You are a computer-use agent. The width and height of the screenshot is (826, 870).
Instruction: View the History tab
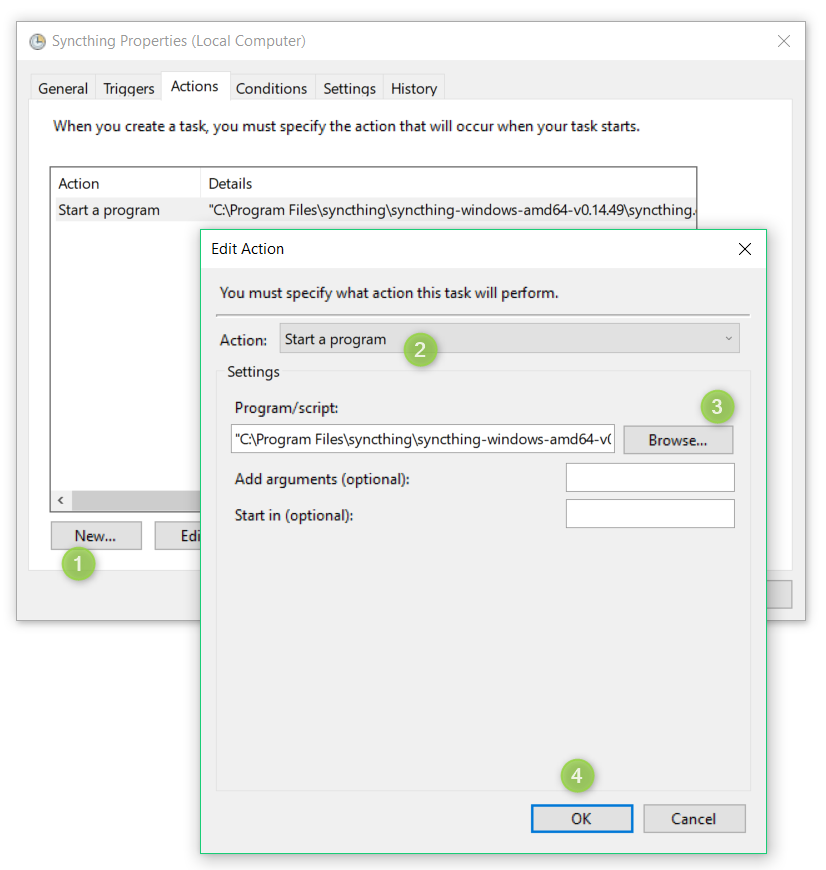pyautogui.click(x=414, y=88)
